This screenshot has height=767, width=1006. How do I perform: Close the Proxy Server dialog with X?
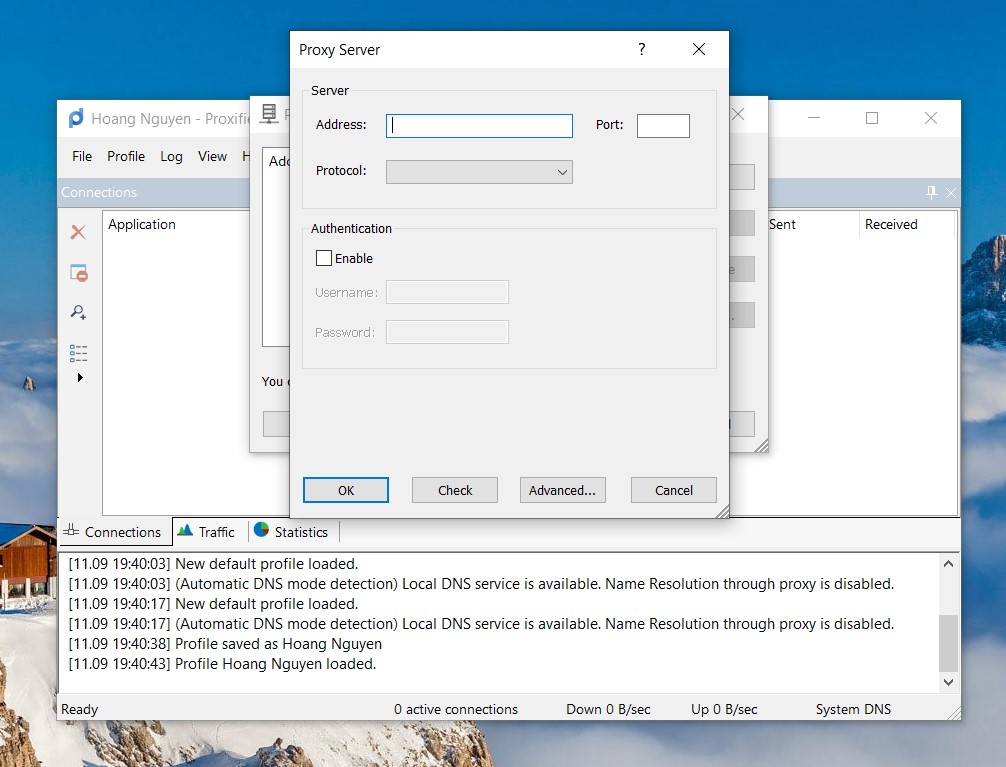click(699, 49)
